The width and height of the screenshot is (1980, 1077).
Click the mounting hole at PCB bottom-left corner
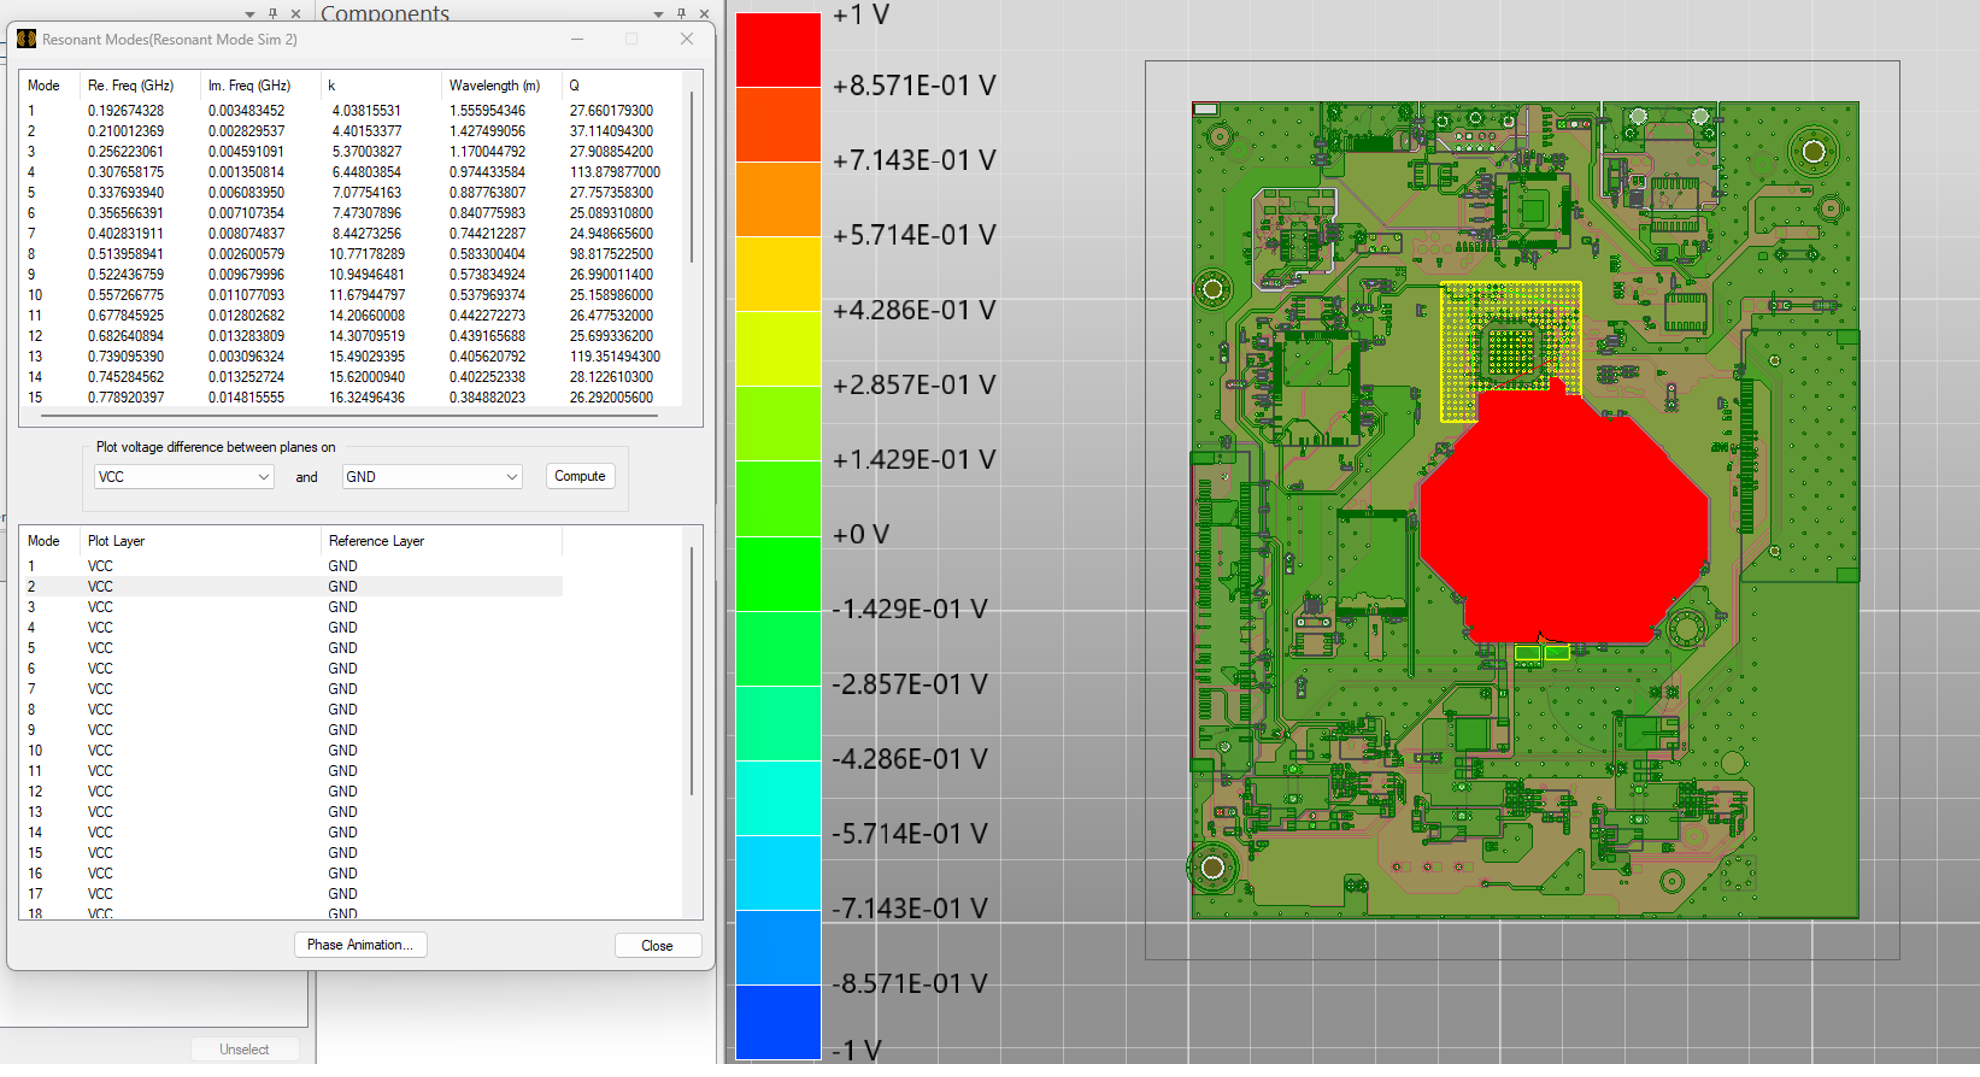pyautogui.click(x=1212, y=867)
